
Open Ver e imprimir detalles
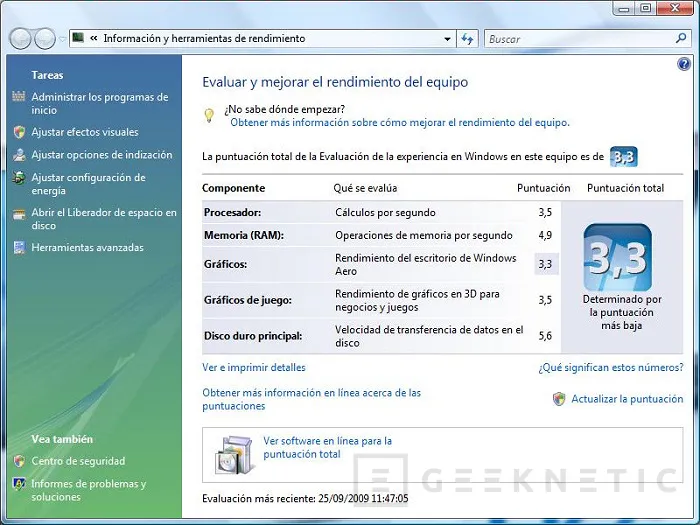click(254, 367)
